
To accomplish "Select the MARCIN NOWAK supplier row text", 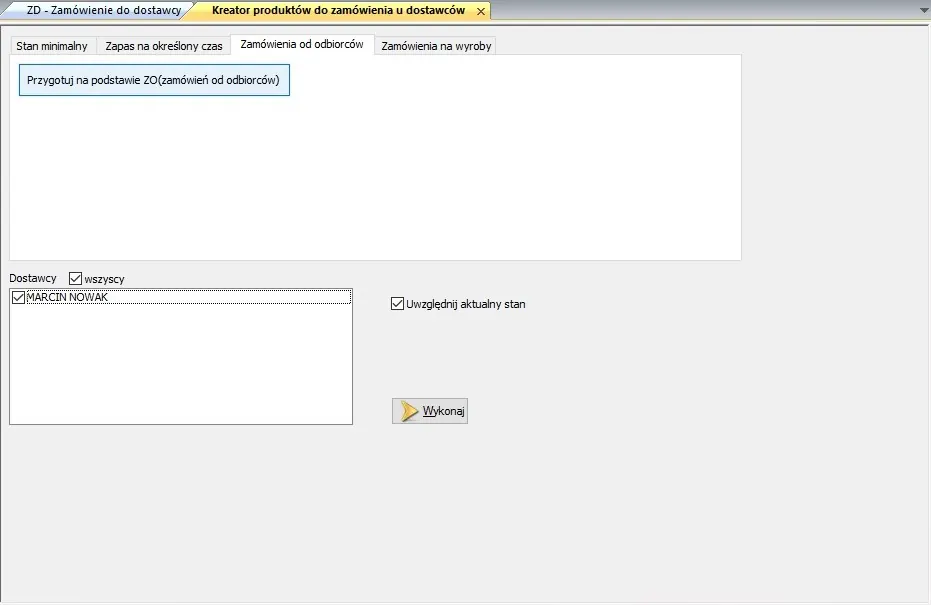I will [x=67, y=297].
